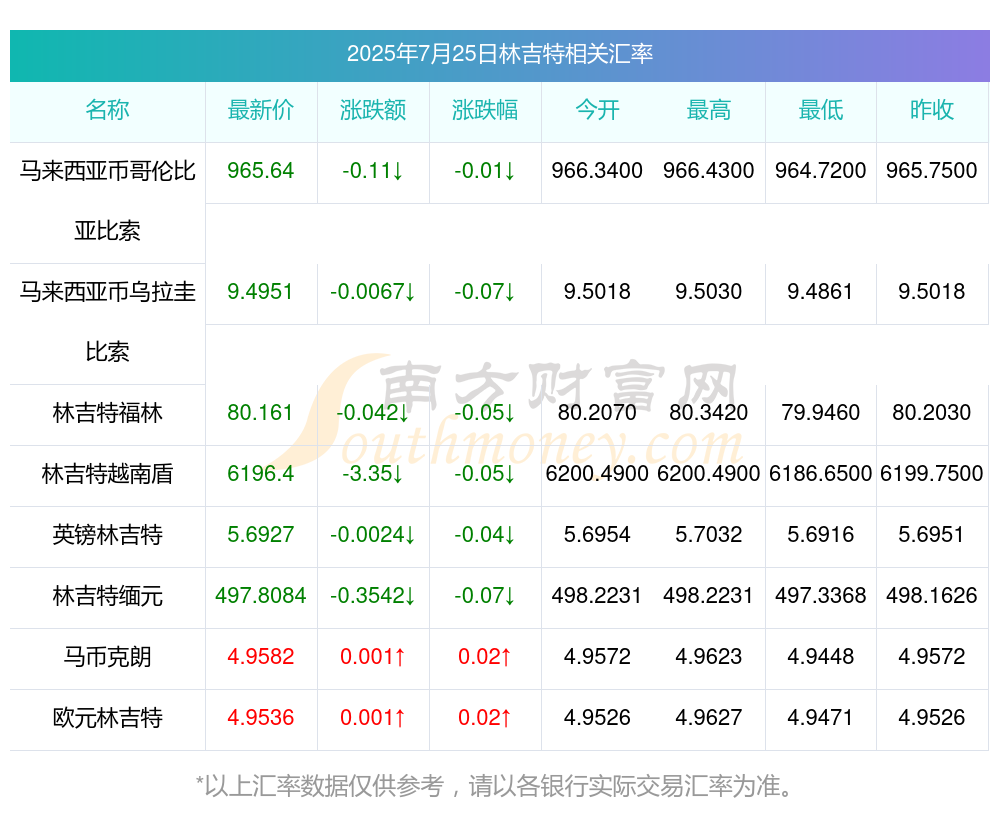Viewport: 1000px width, 817px height.
Task: Click the row name 马币克朗
Action: pyautogui.click(x=107, y=657)
